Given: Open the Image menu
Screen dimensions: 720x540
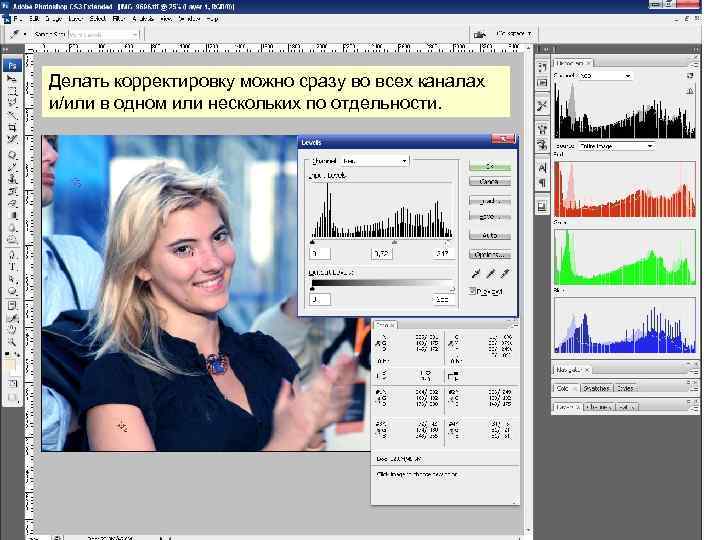Looking at the screenshot, I should click(x=53, y=19).
